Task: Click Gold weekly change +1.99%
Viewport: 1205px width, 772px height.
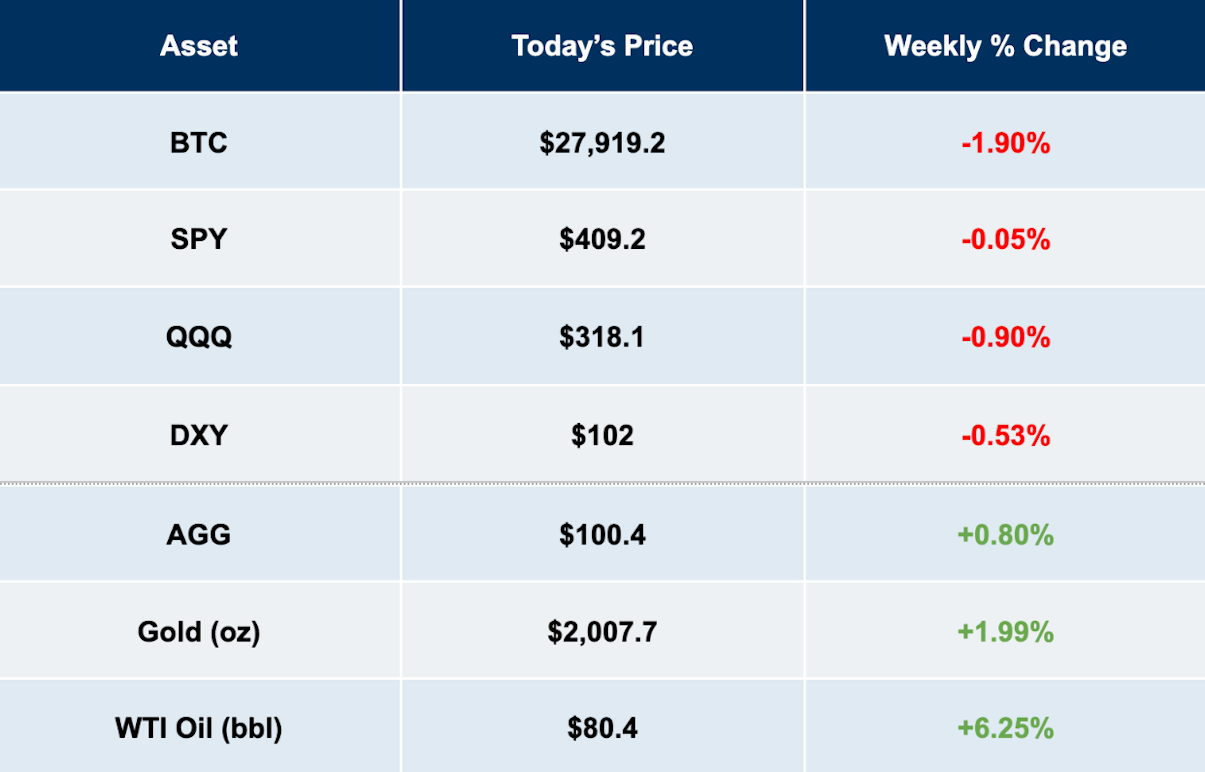Action: click(1005, 631)
